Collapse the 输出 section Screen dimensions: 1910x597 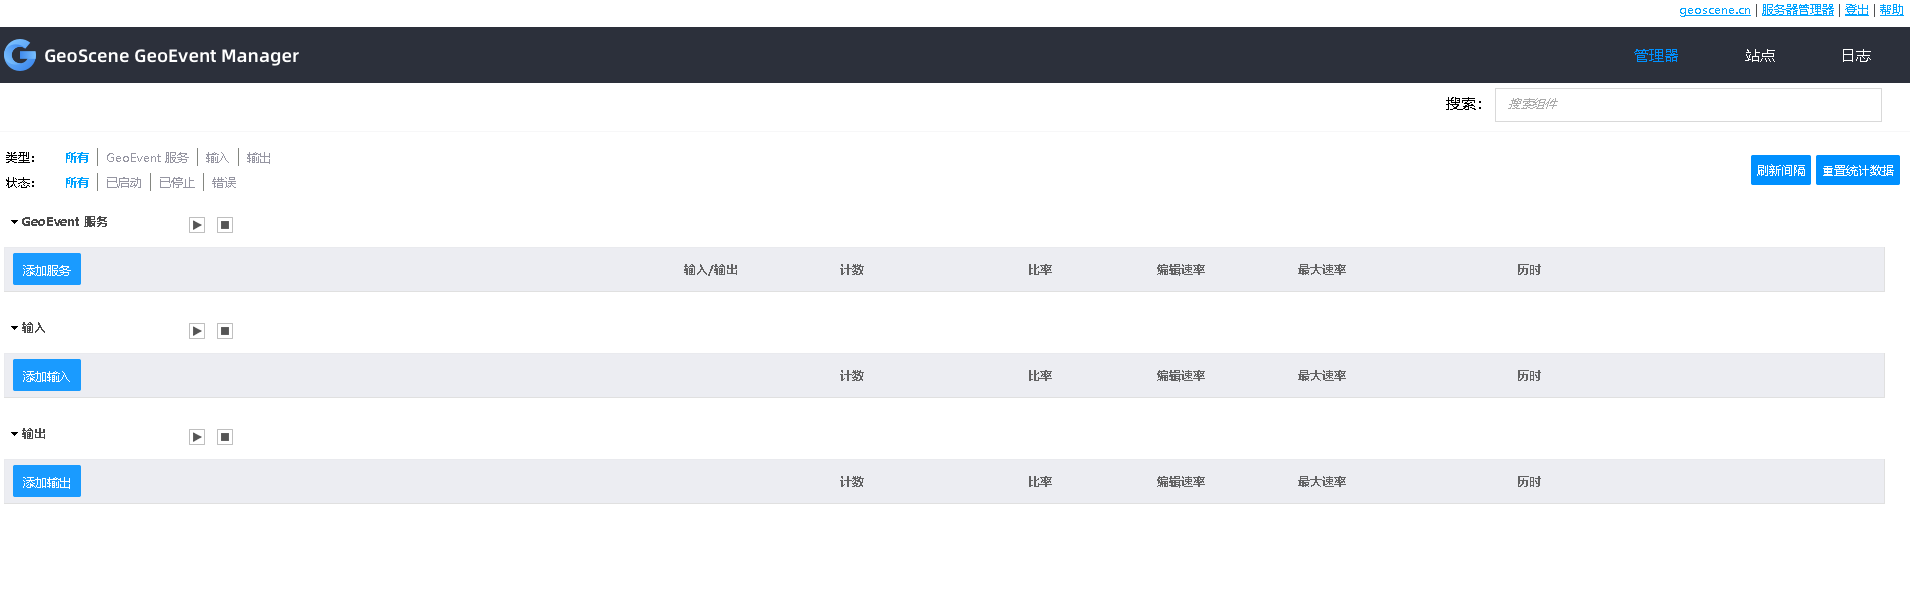tap(14, 433)
